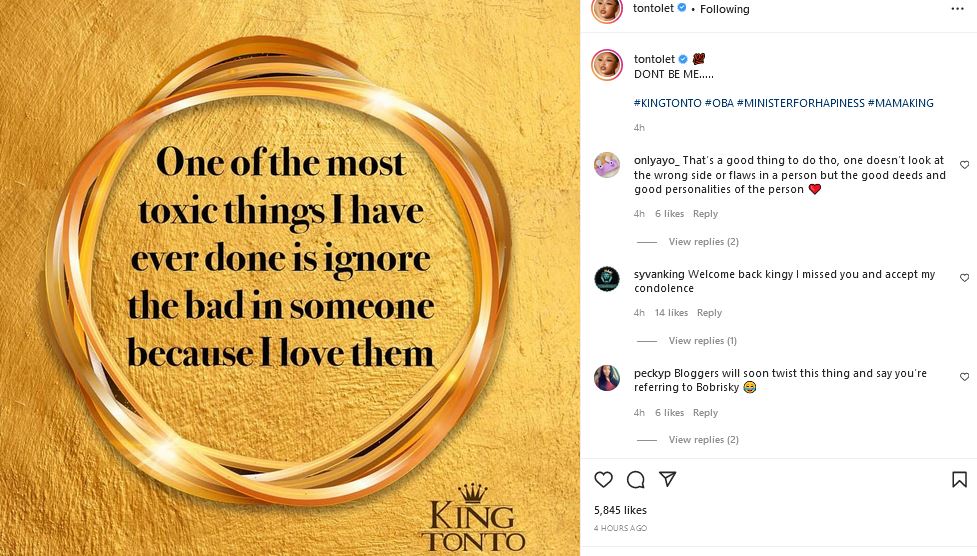977x556 pixels.
Task: Like peckyp's comment heart
Action: [964, 377]
